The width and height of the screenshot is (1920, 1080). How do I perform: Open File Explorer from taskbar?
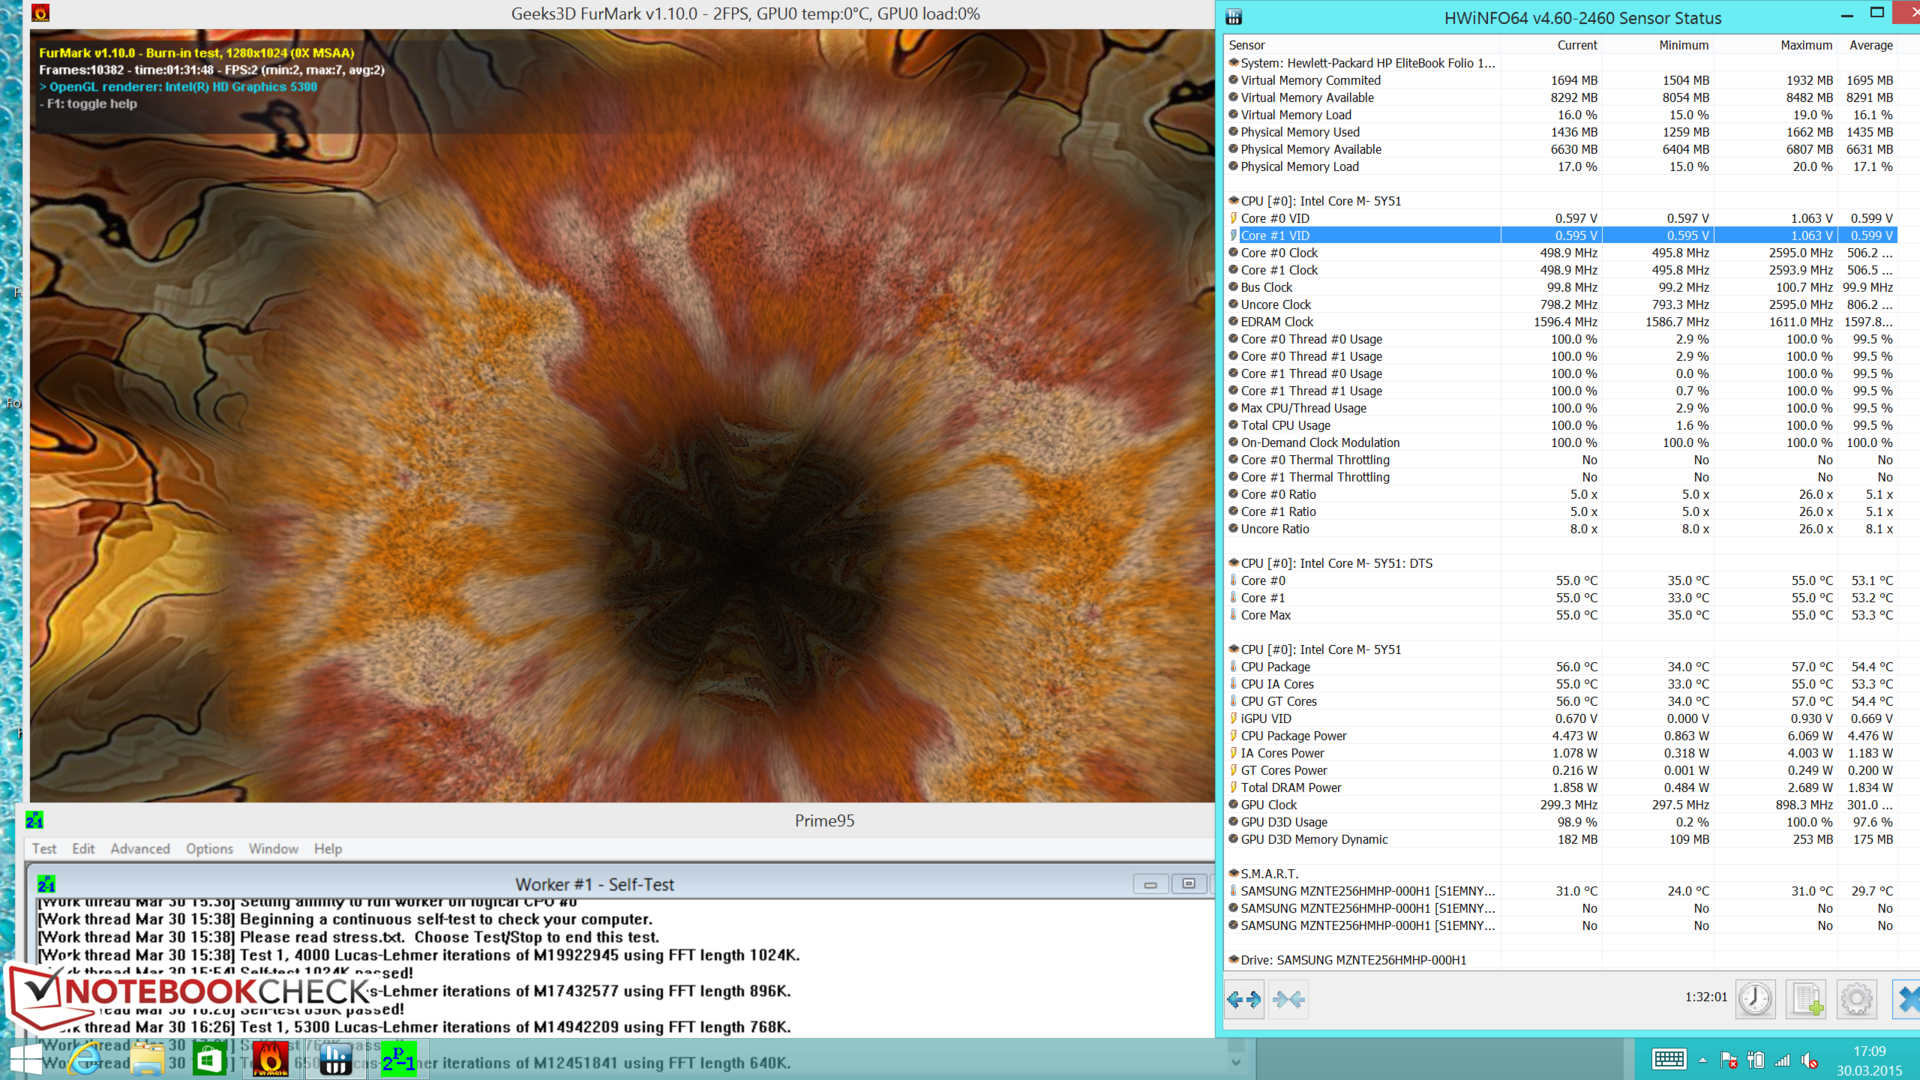pos(147,1059)
